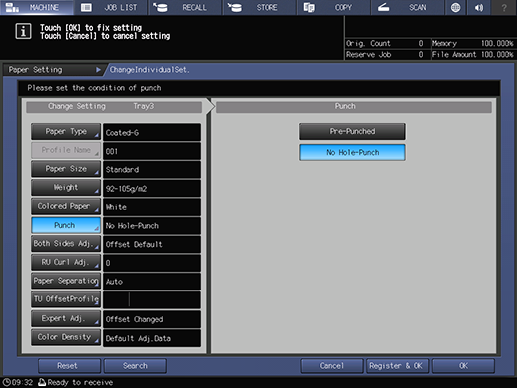Open the Both Sides Adj. setting
Image resolution: width=517 pixels, height=388 pixels.
(x=66, y=244)
